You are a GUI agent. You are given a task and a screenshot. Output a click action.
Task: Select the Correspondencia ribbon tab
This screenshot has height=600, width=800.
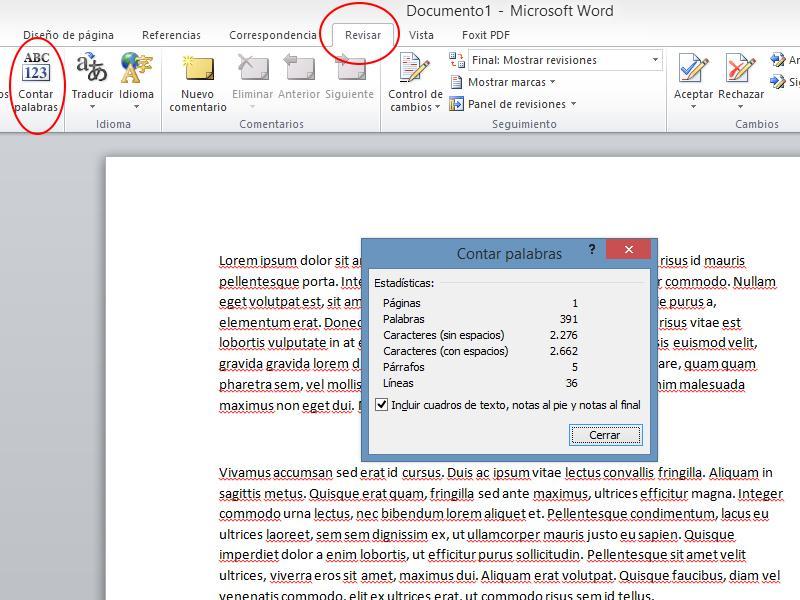point(272,35)
